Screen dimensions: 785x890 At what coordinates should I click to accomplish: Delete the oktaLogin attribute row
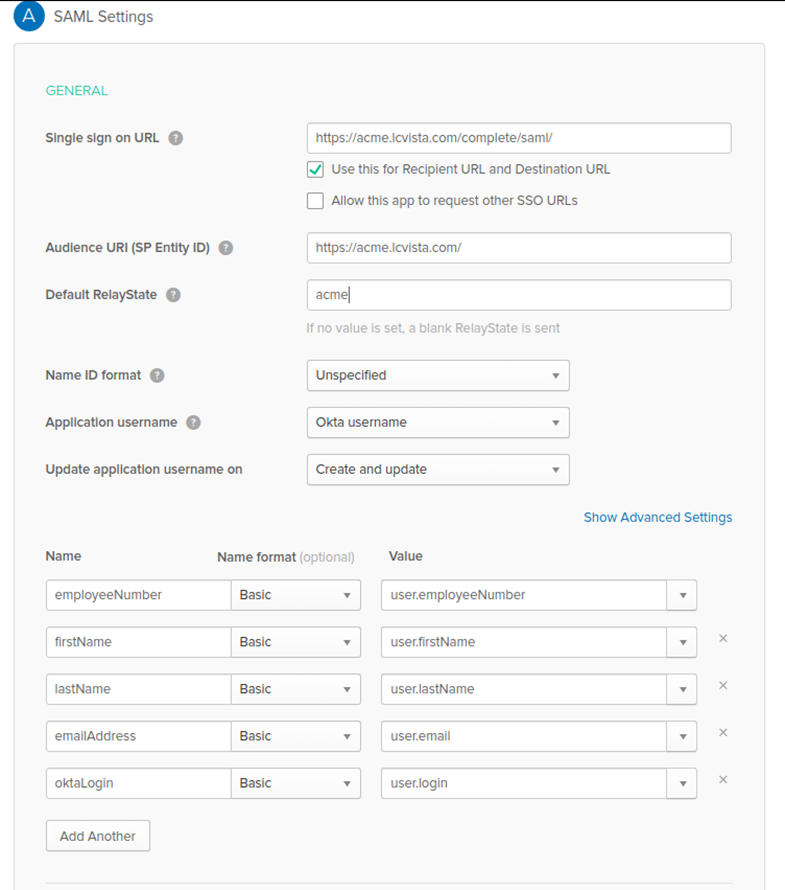[x=723, y=780]
